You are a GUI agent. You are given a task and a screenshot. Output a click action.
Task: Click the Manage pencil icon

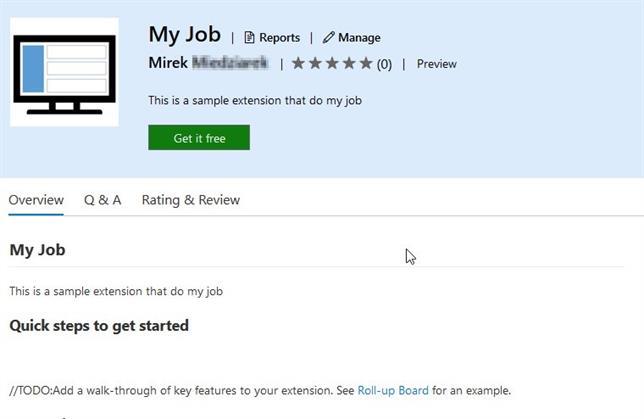pos(328,38)
